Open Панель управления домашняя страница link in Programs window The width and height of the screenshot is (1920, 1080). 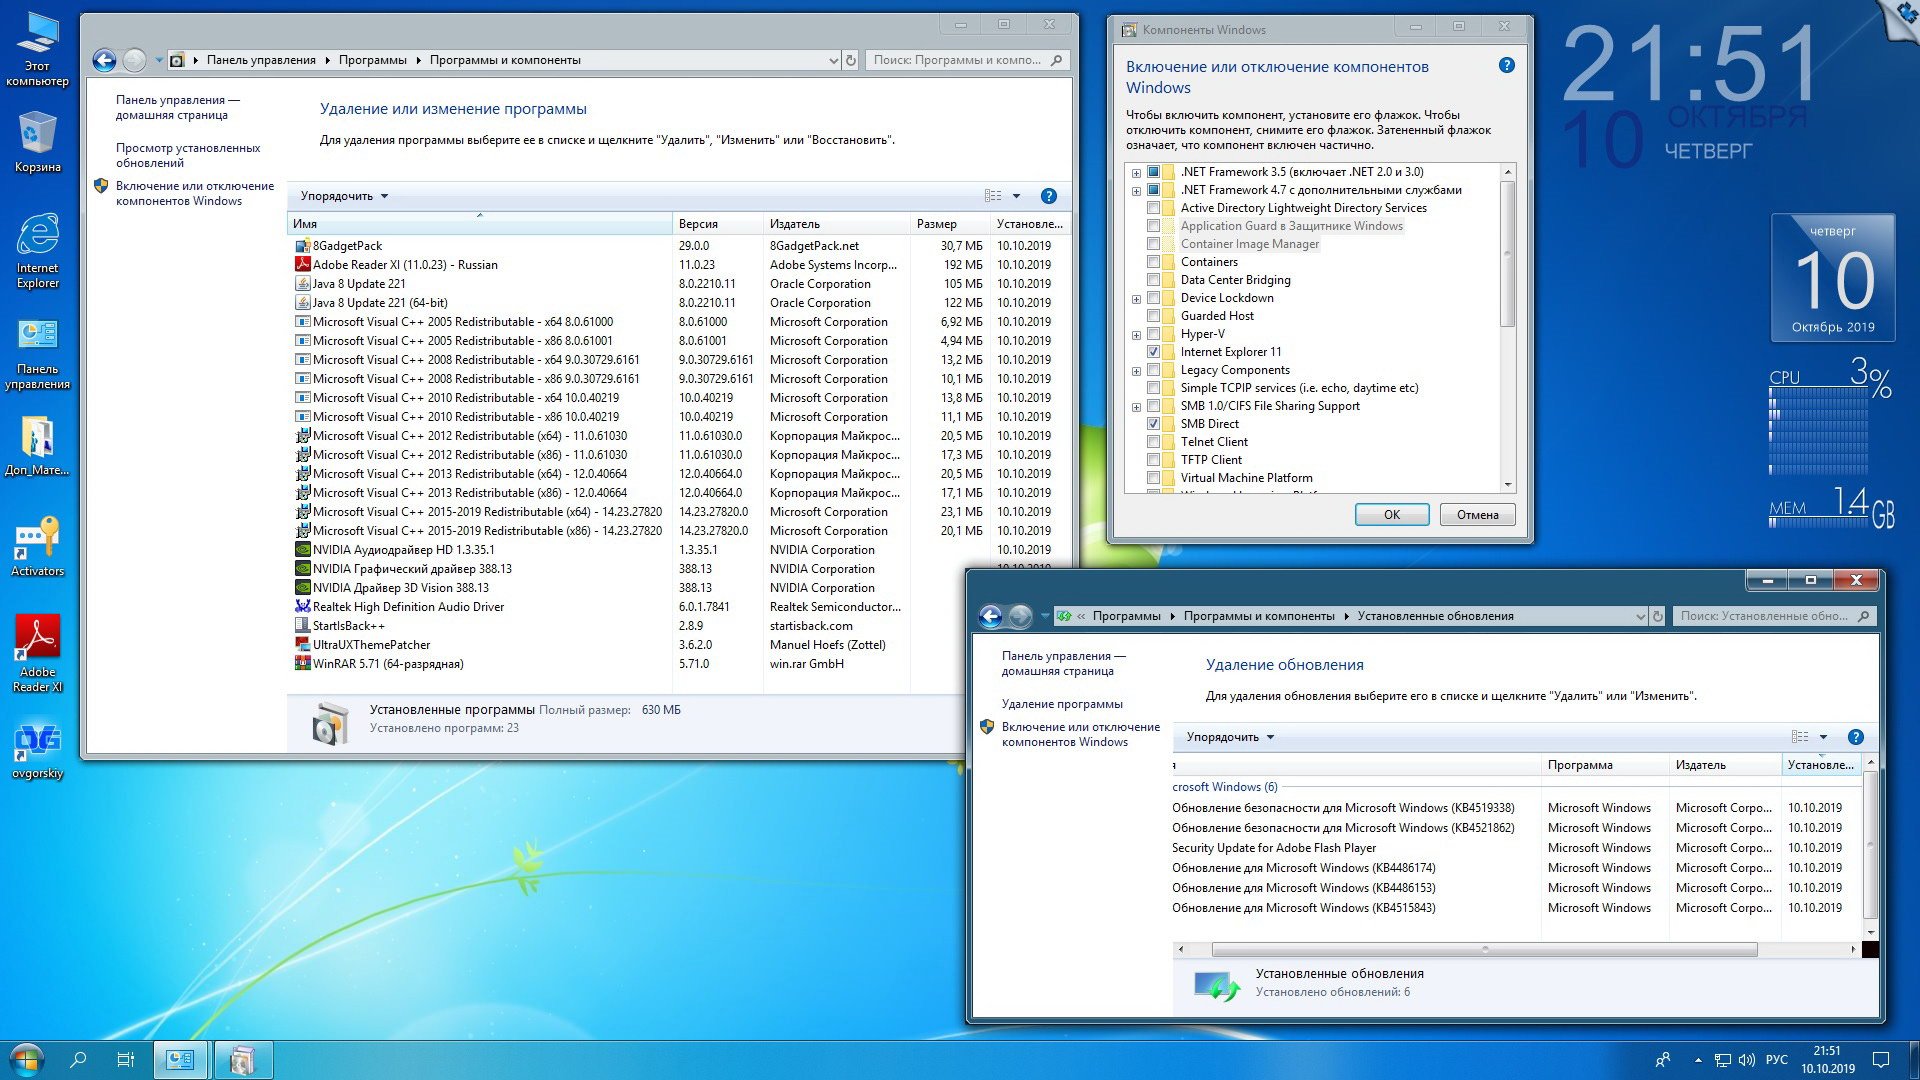click(x=177, y=107)
